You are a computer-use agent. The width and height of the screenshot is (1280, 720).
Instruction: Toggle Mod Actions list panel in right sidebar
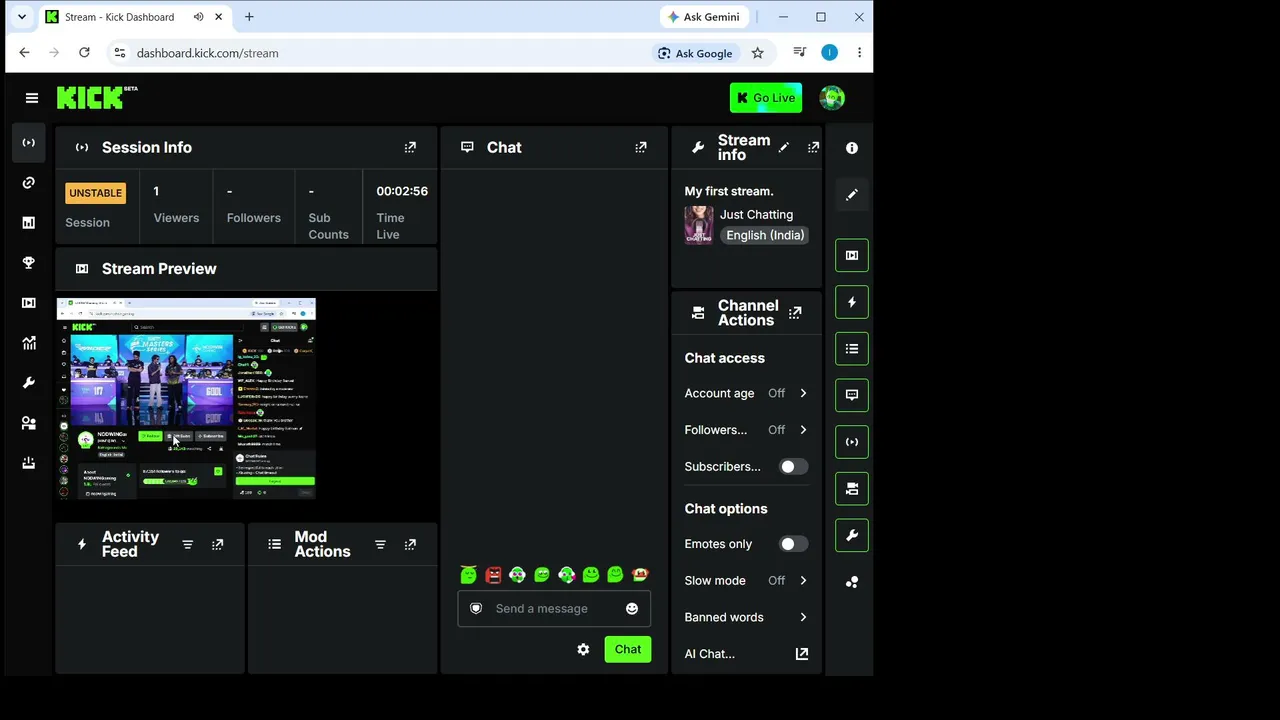click(852, 349)
